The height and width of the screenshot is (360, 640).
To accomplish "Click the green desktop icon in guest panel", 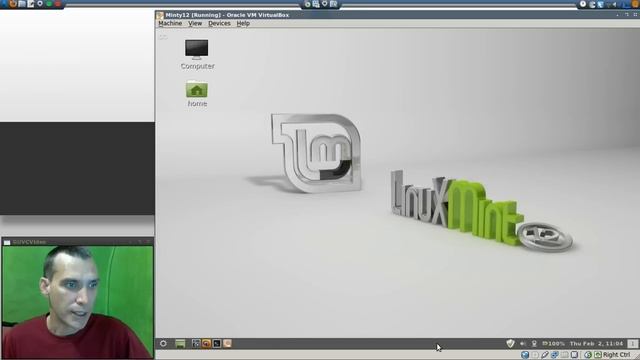I will [180, 343].
